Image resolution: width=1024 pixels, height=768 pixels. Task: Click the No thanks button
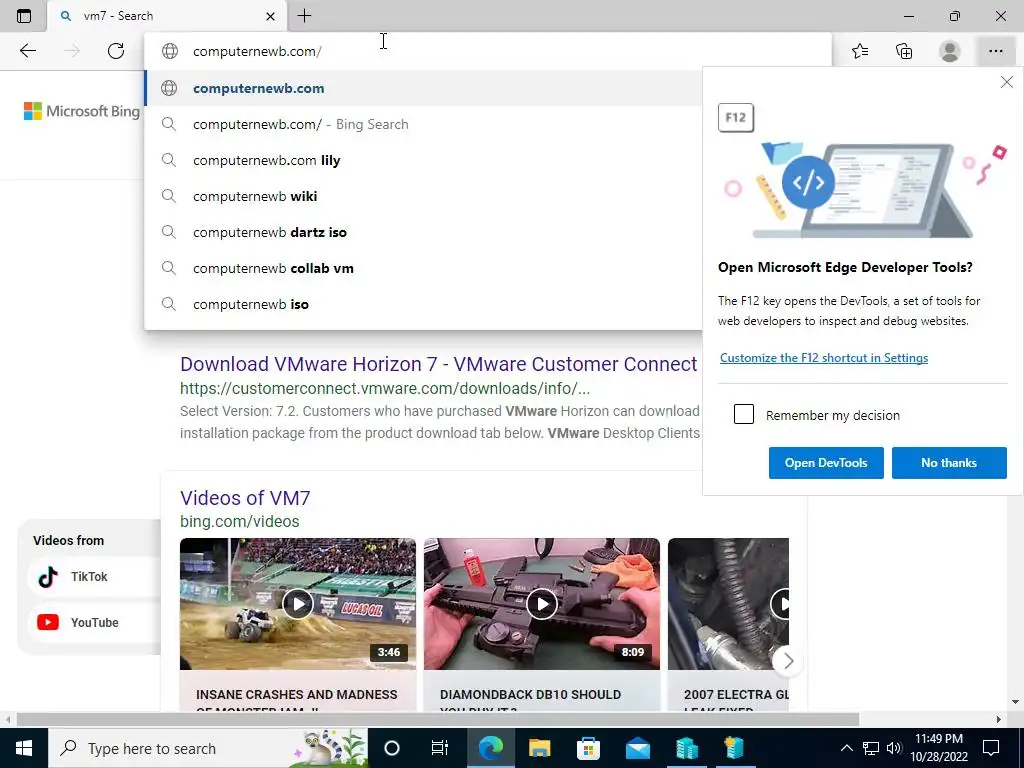pos(949,462)
